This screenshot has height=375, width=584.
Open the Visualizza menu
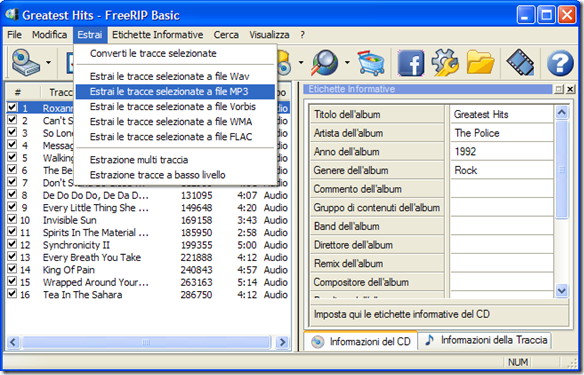click(269, 35)
